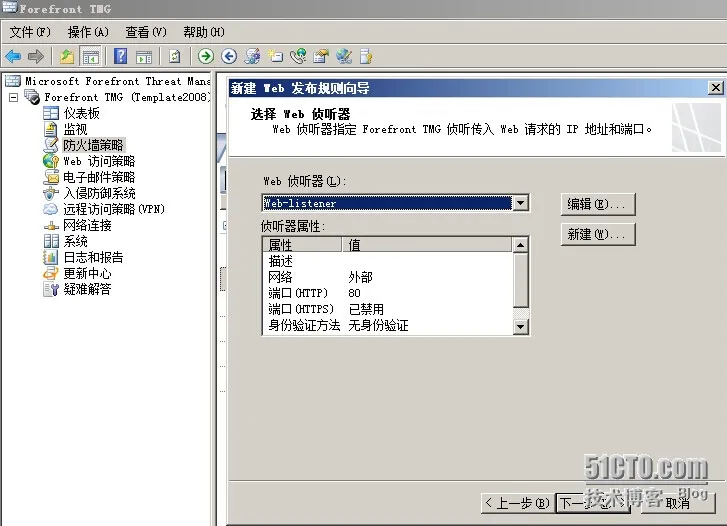Click the 入侵防御系统 shield icon
This screenshot has height=526, width=727.
51,193
